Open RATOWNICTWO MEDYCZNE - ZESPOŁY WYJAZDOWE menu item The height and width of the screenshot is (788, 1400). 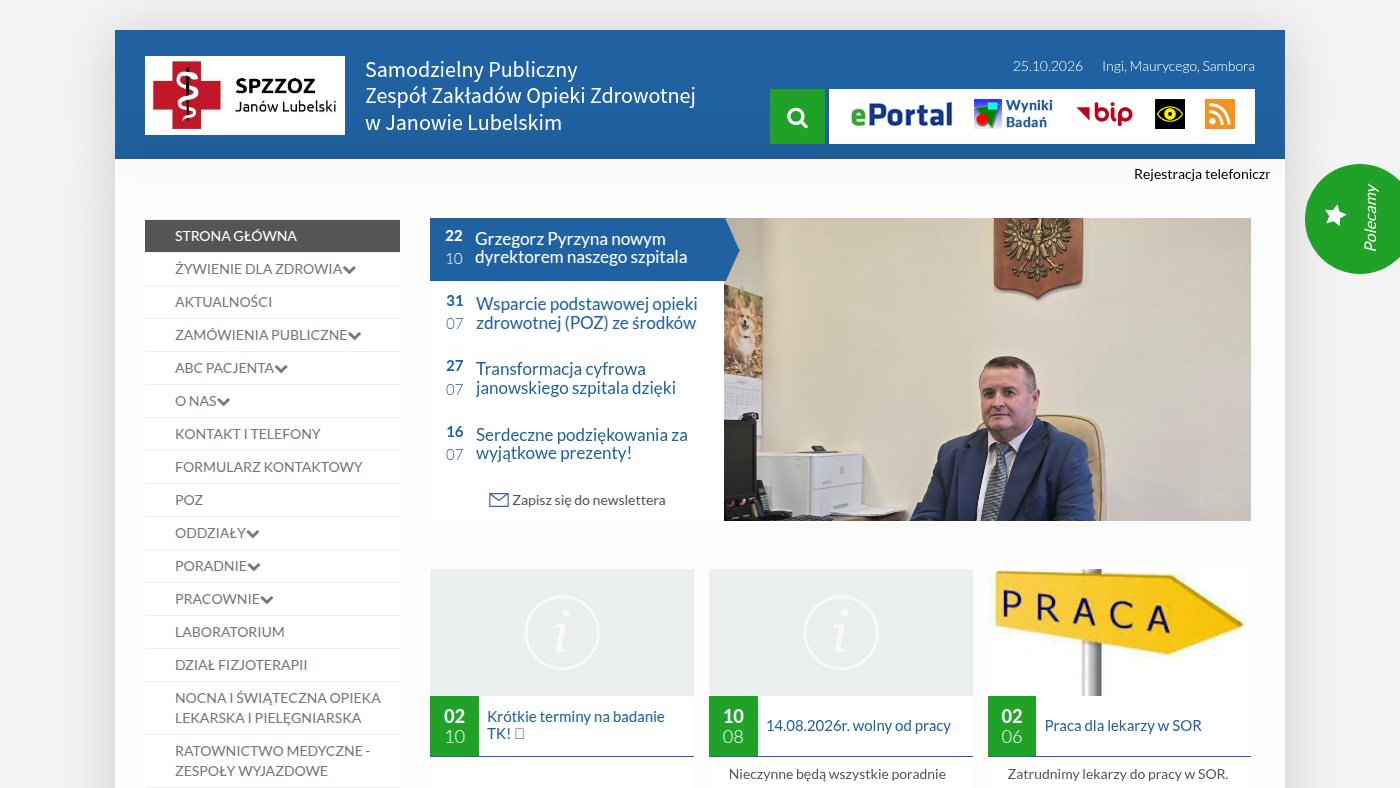[x=272, y=761]
